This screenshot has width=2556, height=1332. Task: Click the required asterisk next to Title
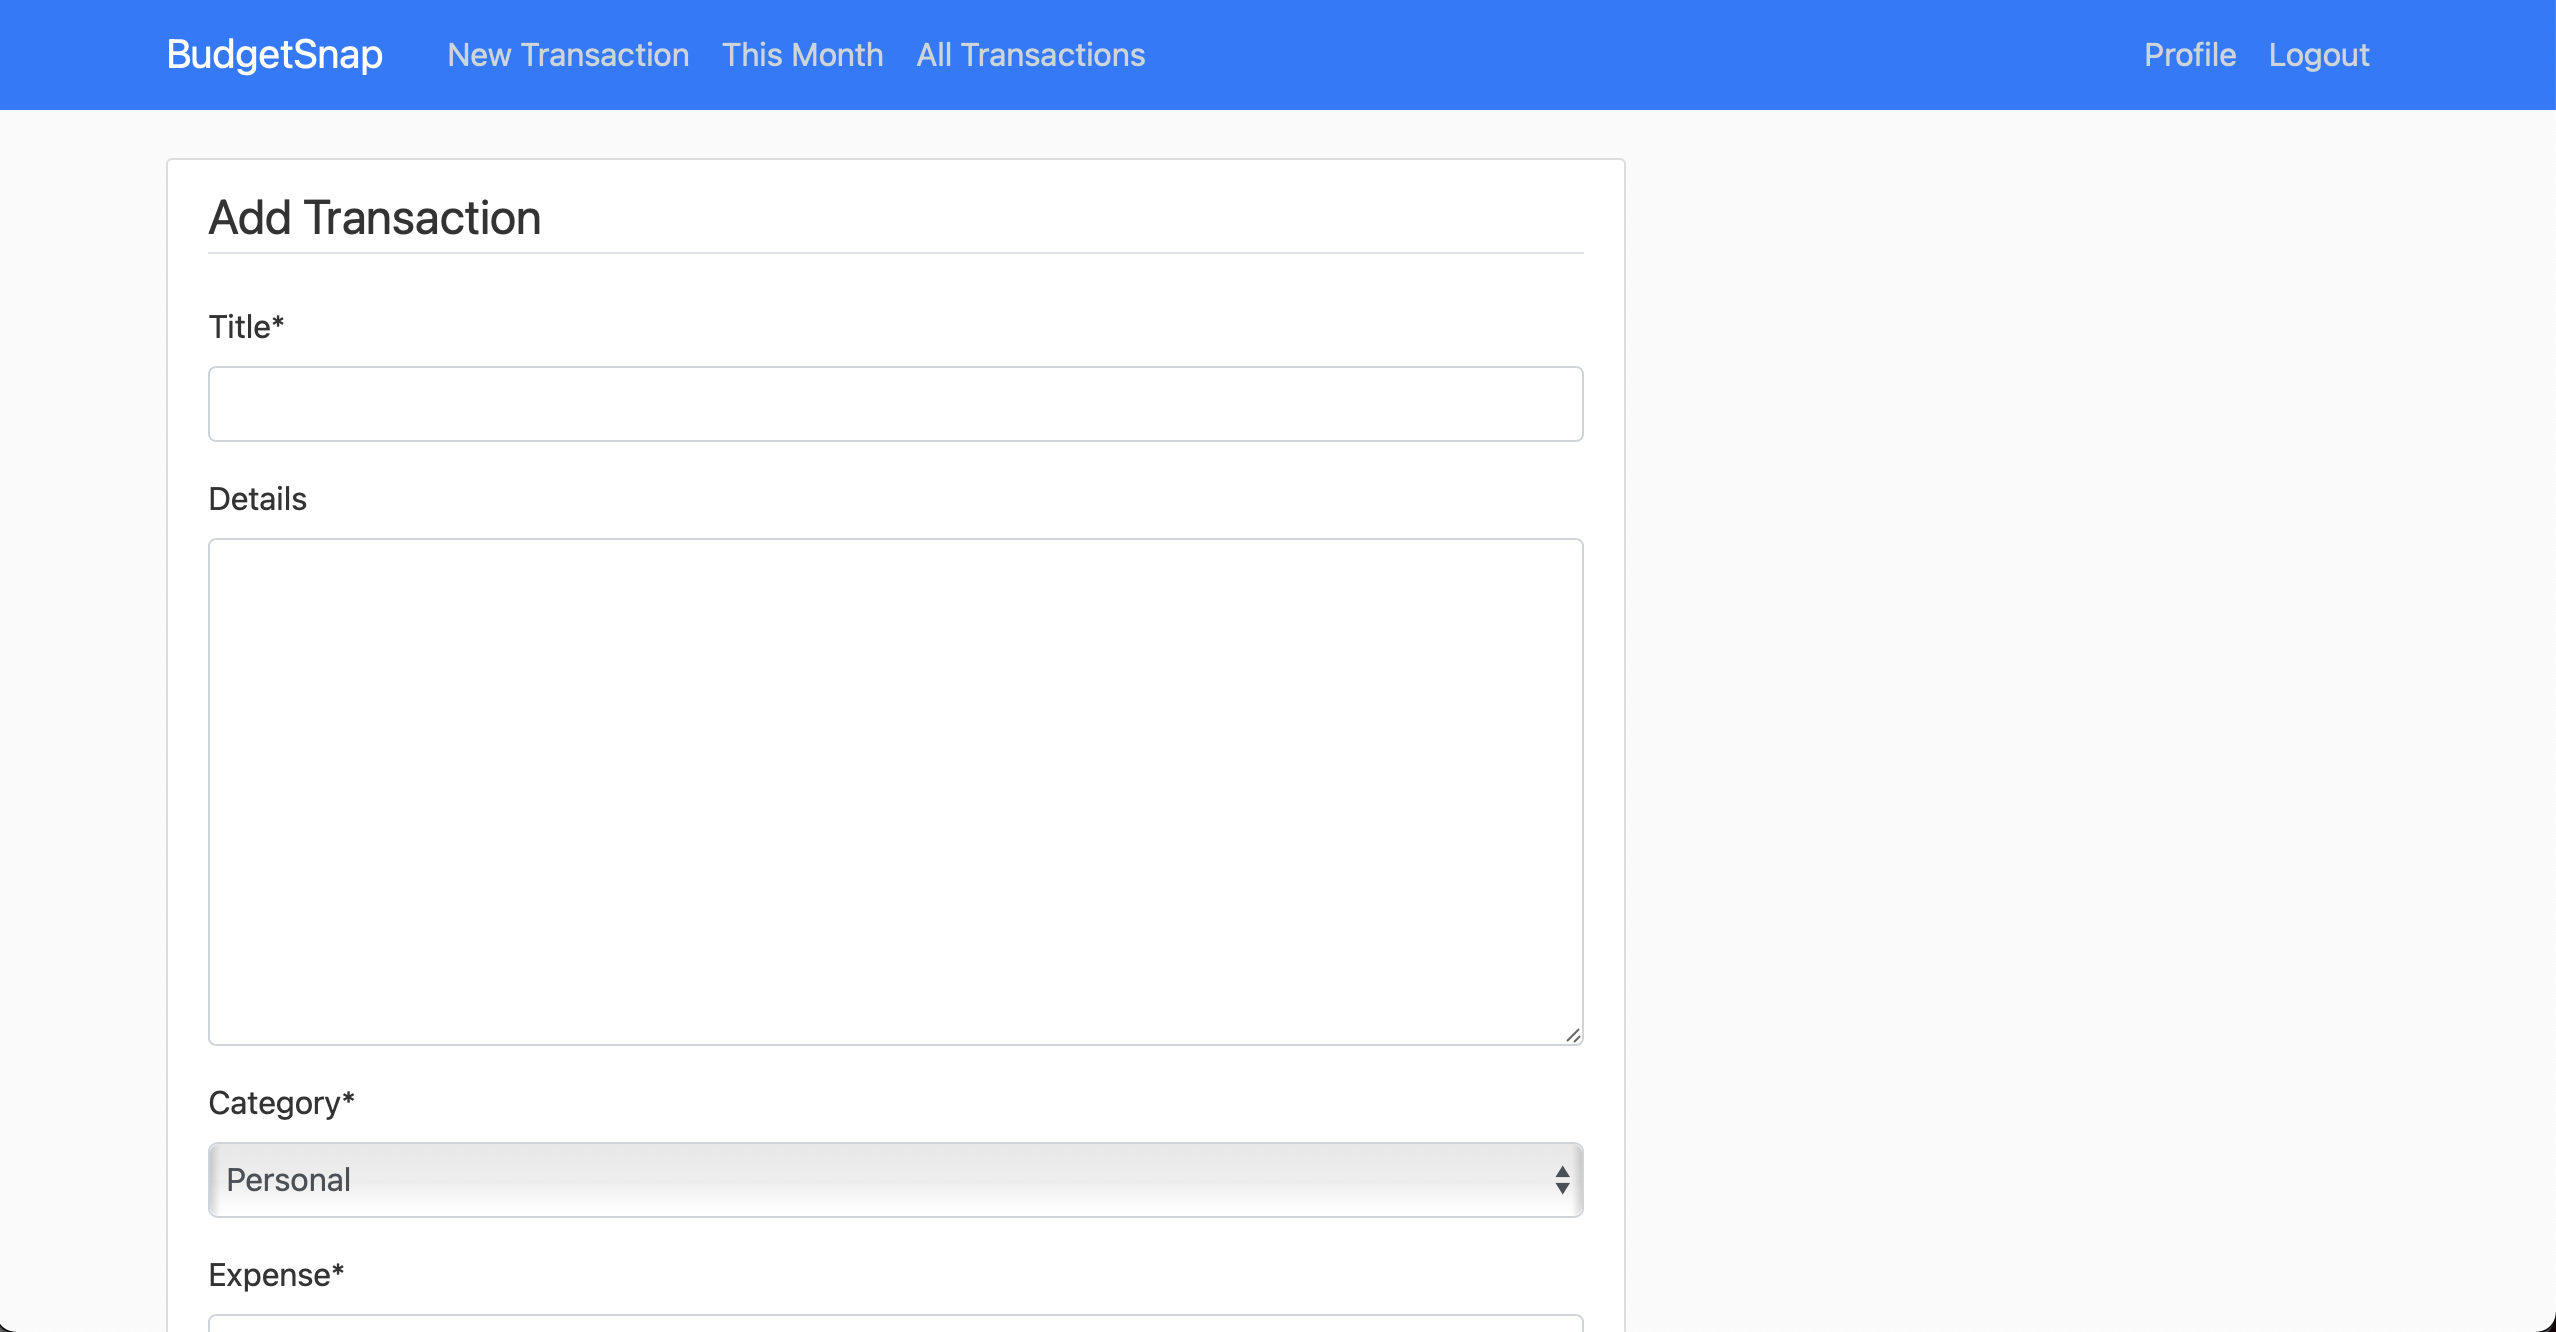tap(278, 322)
